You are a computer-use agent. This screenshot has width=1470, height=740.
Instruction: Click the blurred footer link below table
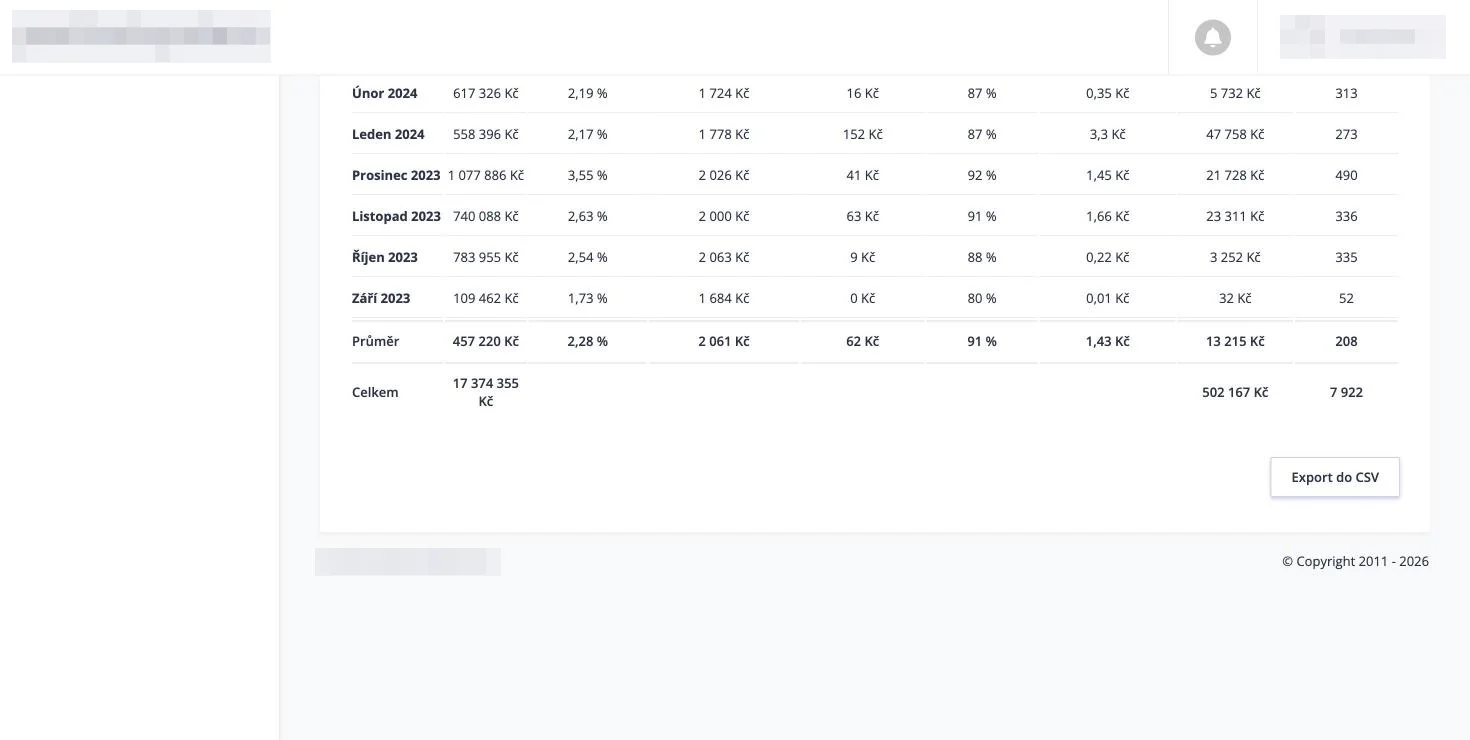[x=408, y=562]
